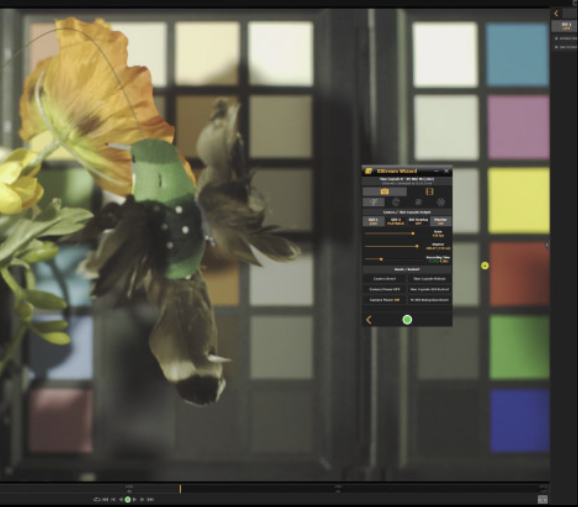Click the Camera Reset button
Screen dimensions: 578x507
point(384,279)
